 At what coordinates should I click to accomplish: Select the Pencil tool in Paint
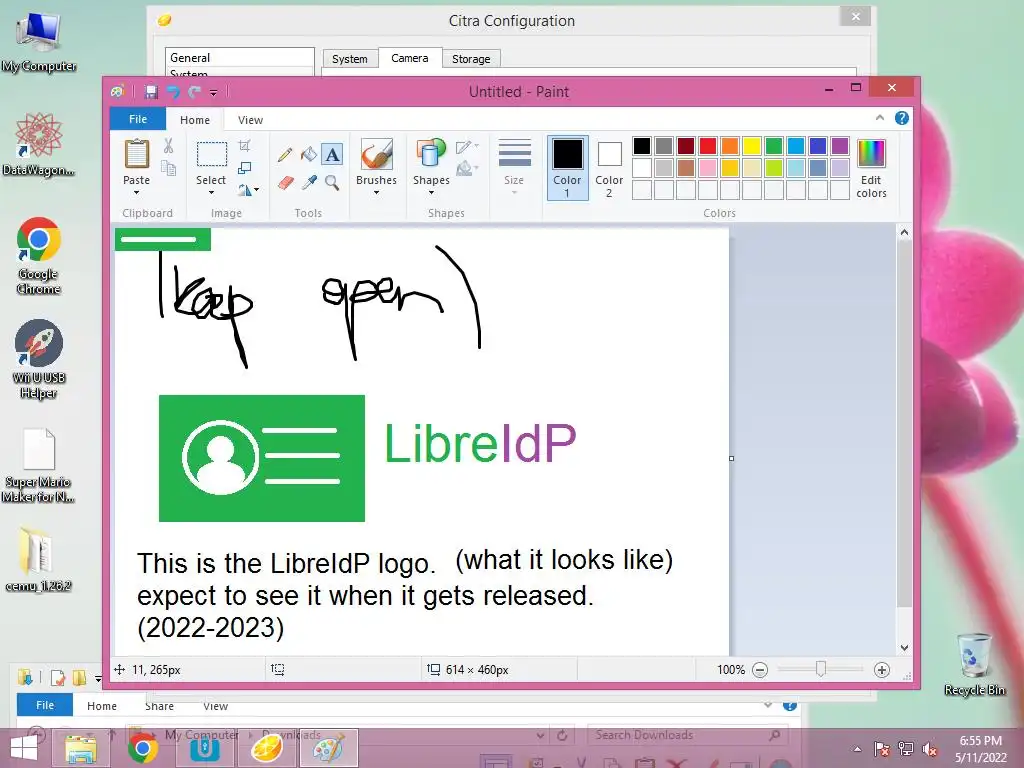(x=285, y=155)
